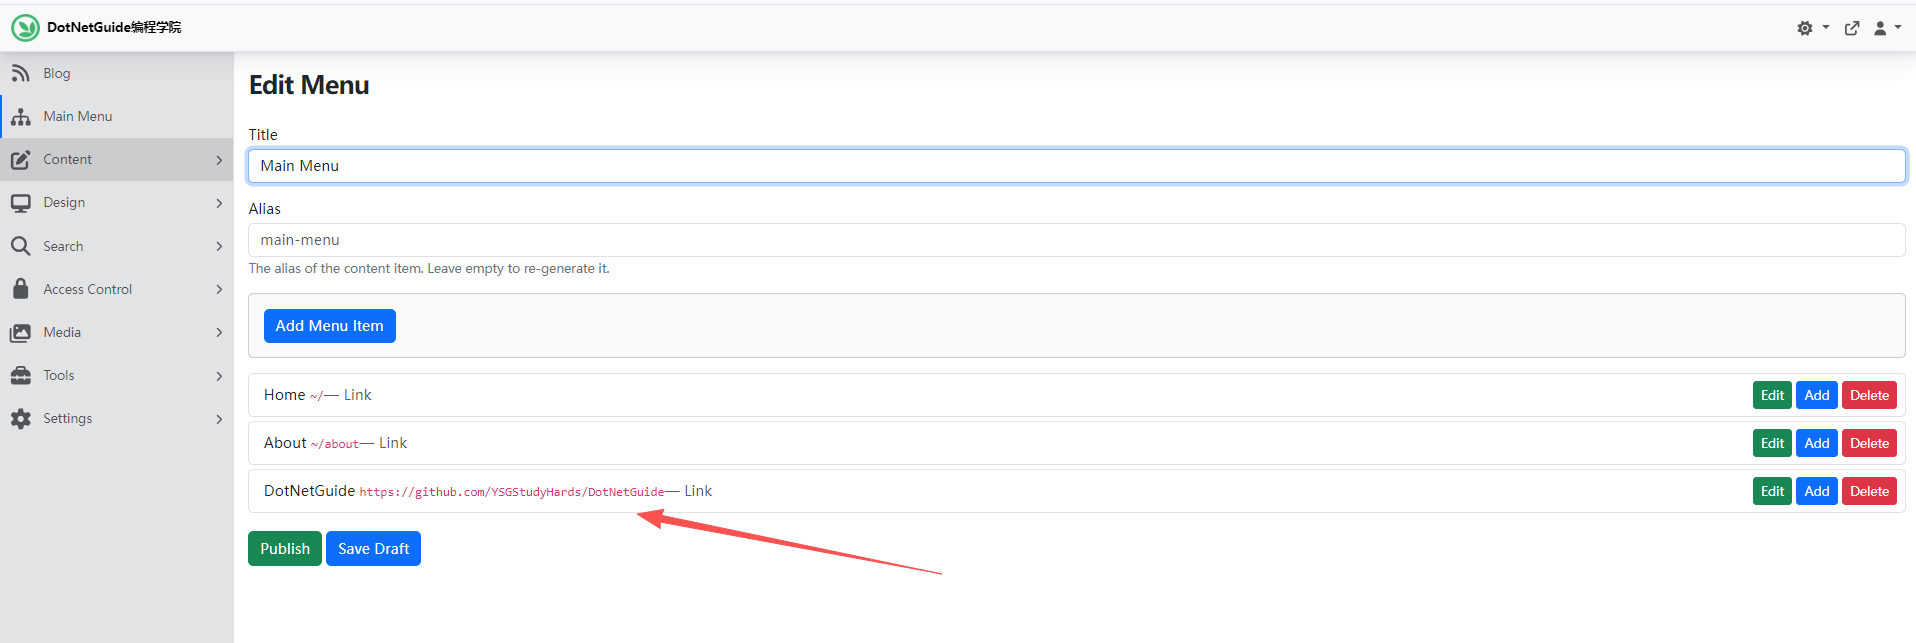Open the top-right gear settings dropdown
This screenshot has height=643, width=1916.
pos(1811,28)
